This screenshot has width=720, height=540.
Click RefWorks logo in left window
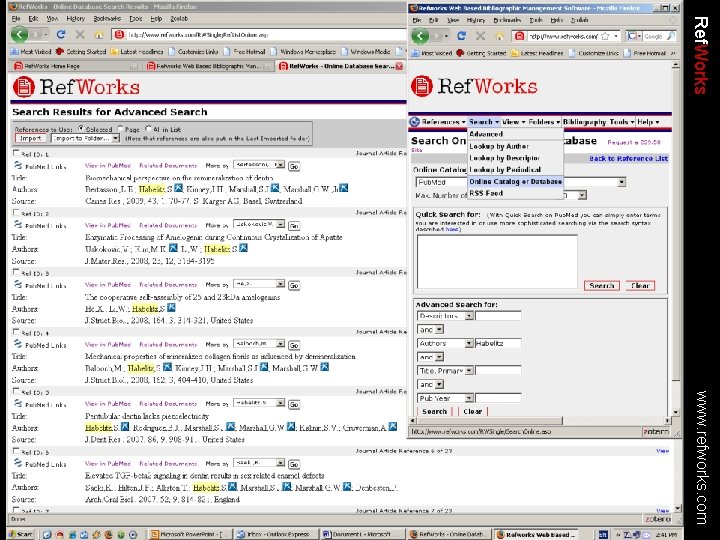coord(76,87)
